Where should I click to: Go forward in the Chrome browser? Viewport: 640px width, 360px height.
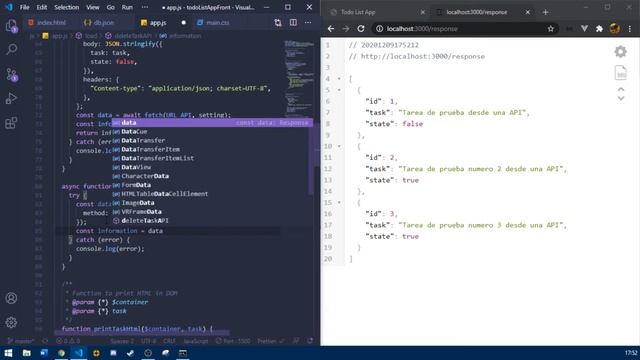coord(346,29)
